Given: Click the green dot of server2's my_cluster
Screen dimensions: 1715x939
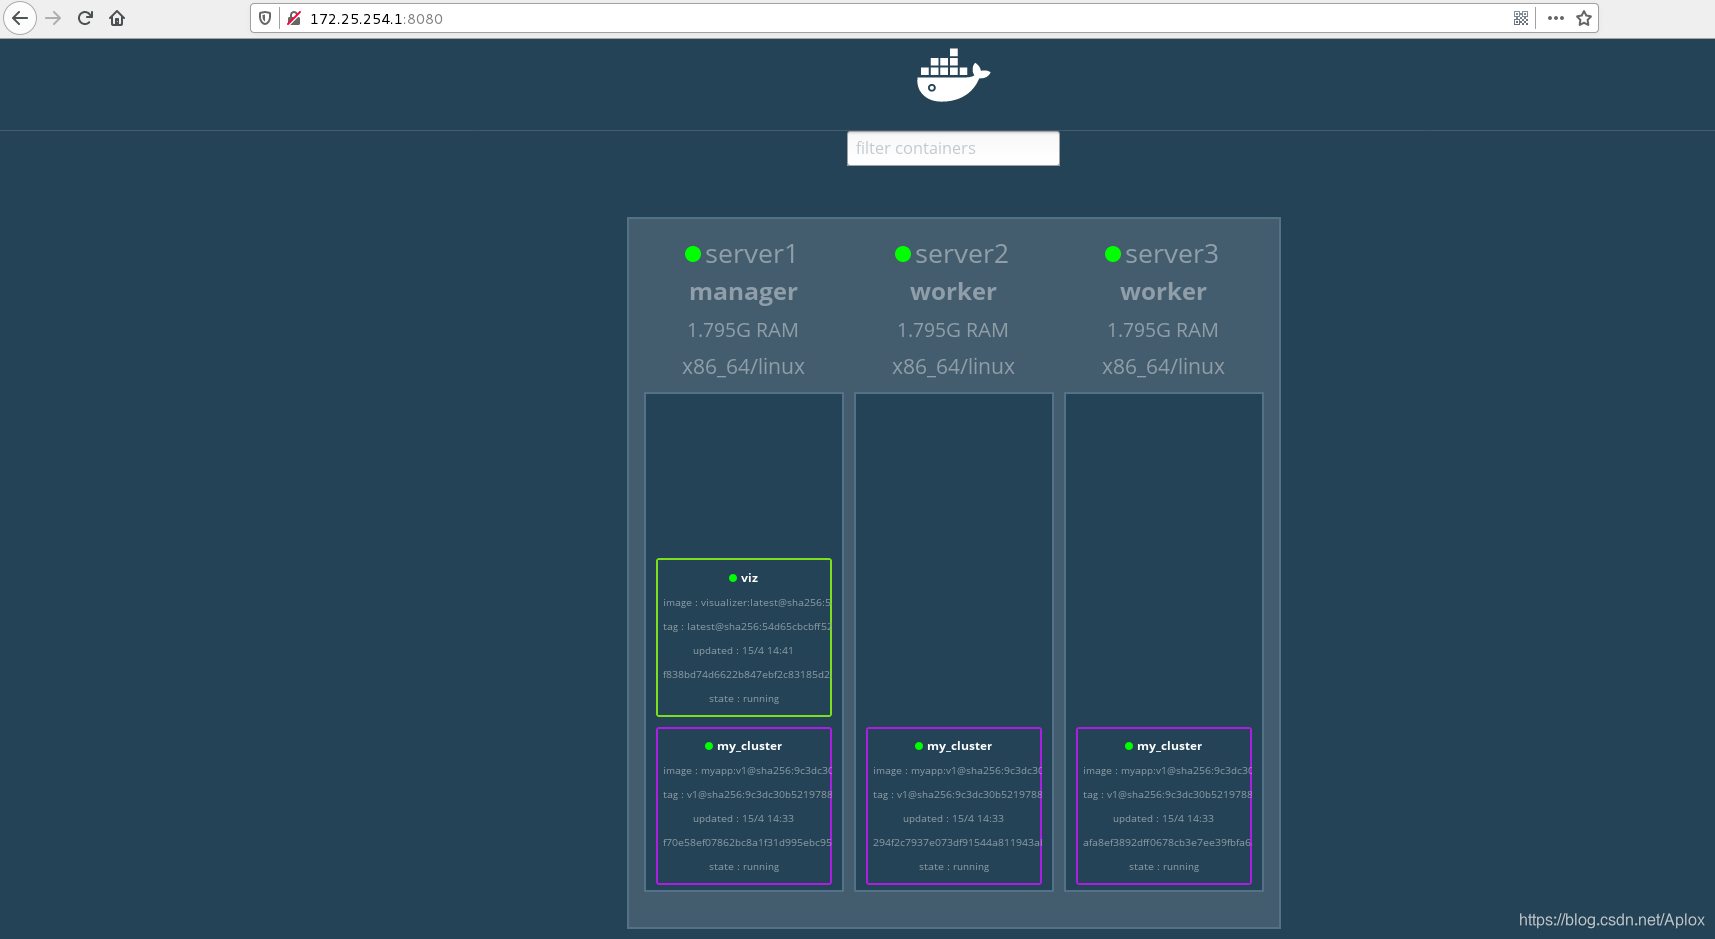Looking at the screenshot, I should point(919,746).
